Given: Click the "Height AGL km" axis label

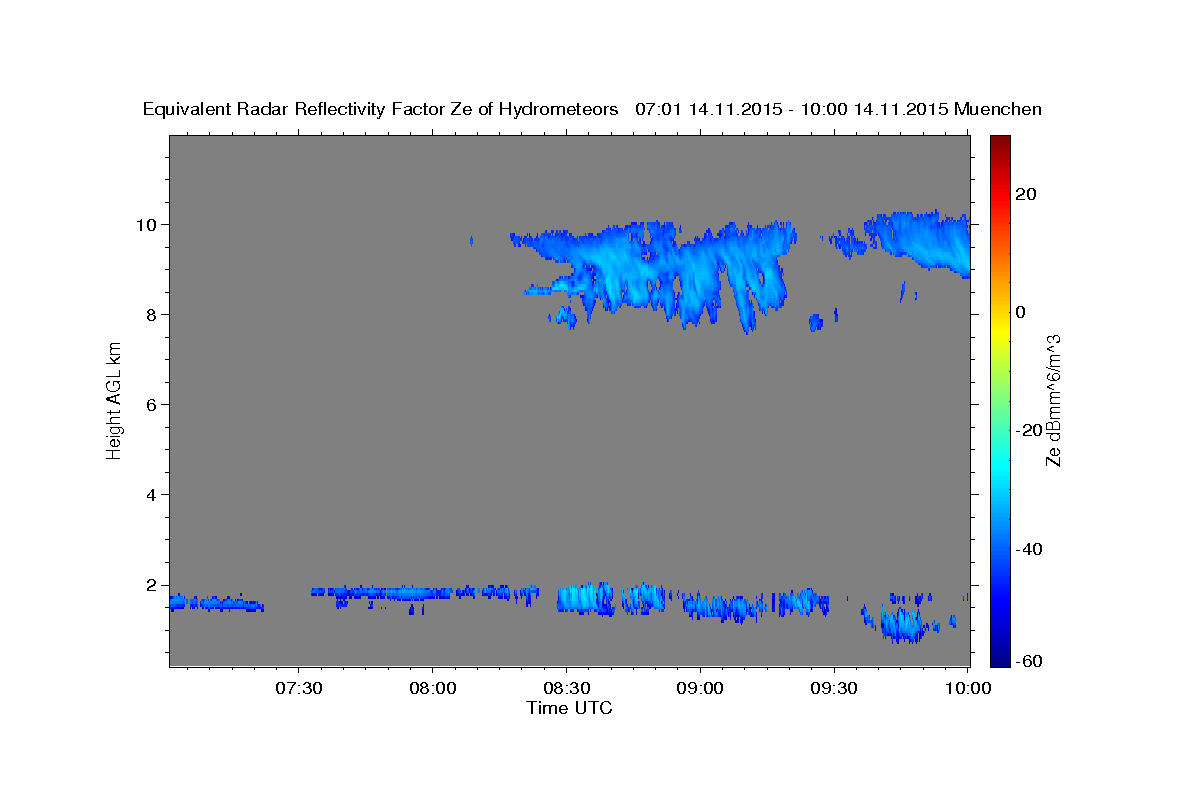Looking at the screenshot, I should point(114,400).
